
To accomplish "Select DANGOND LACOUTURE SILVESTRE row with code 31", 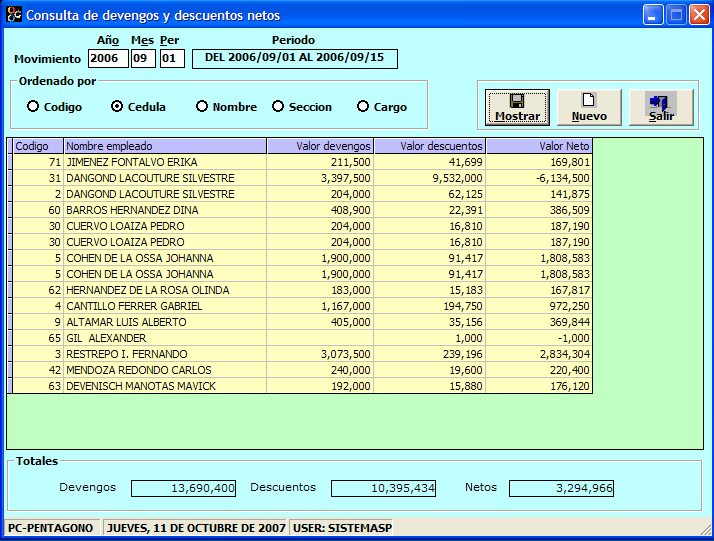I will 302,178.
